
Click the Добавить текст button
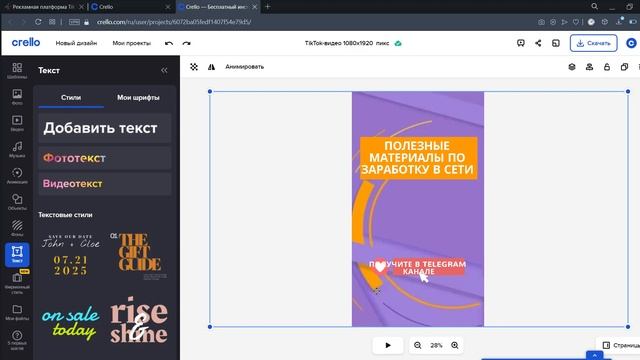[105, 128]
